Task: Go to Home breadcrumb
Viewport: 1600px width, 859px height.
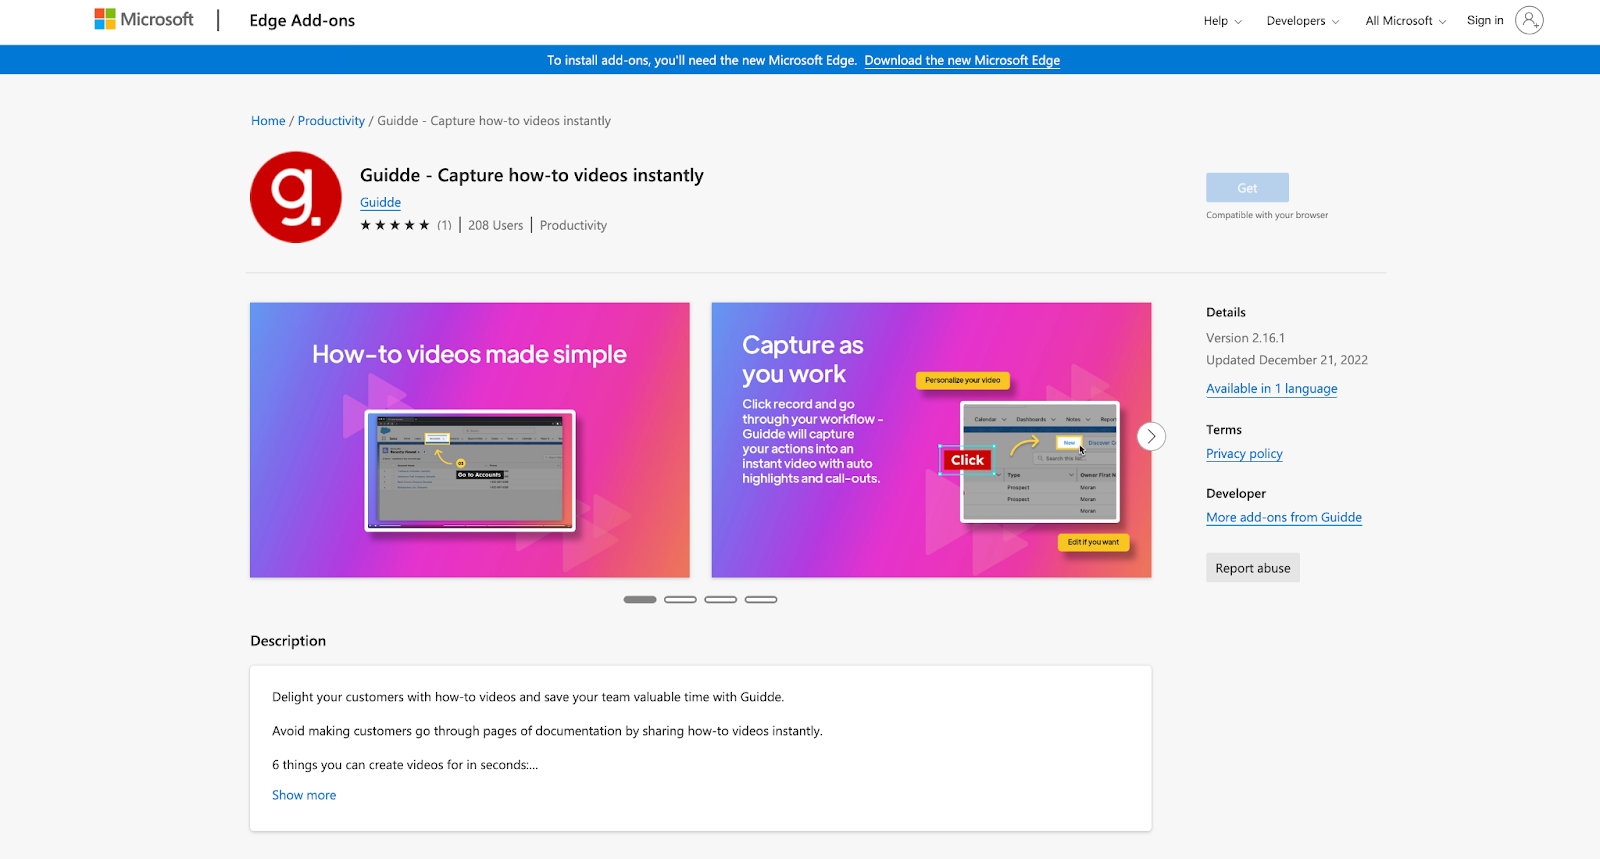Action: tap(268, 121)
